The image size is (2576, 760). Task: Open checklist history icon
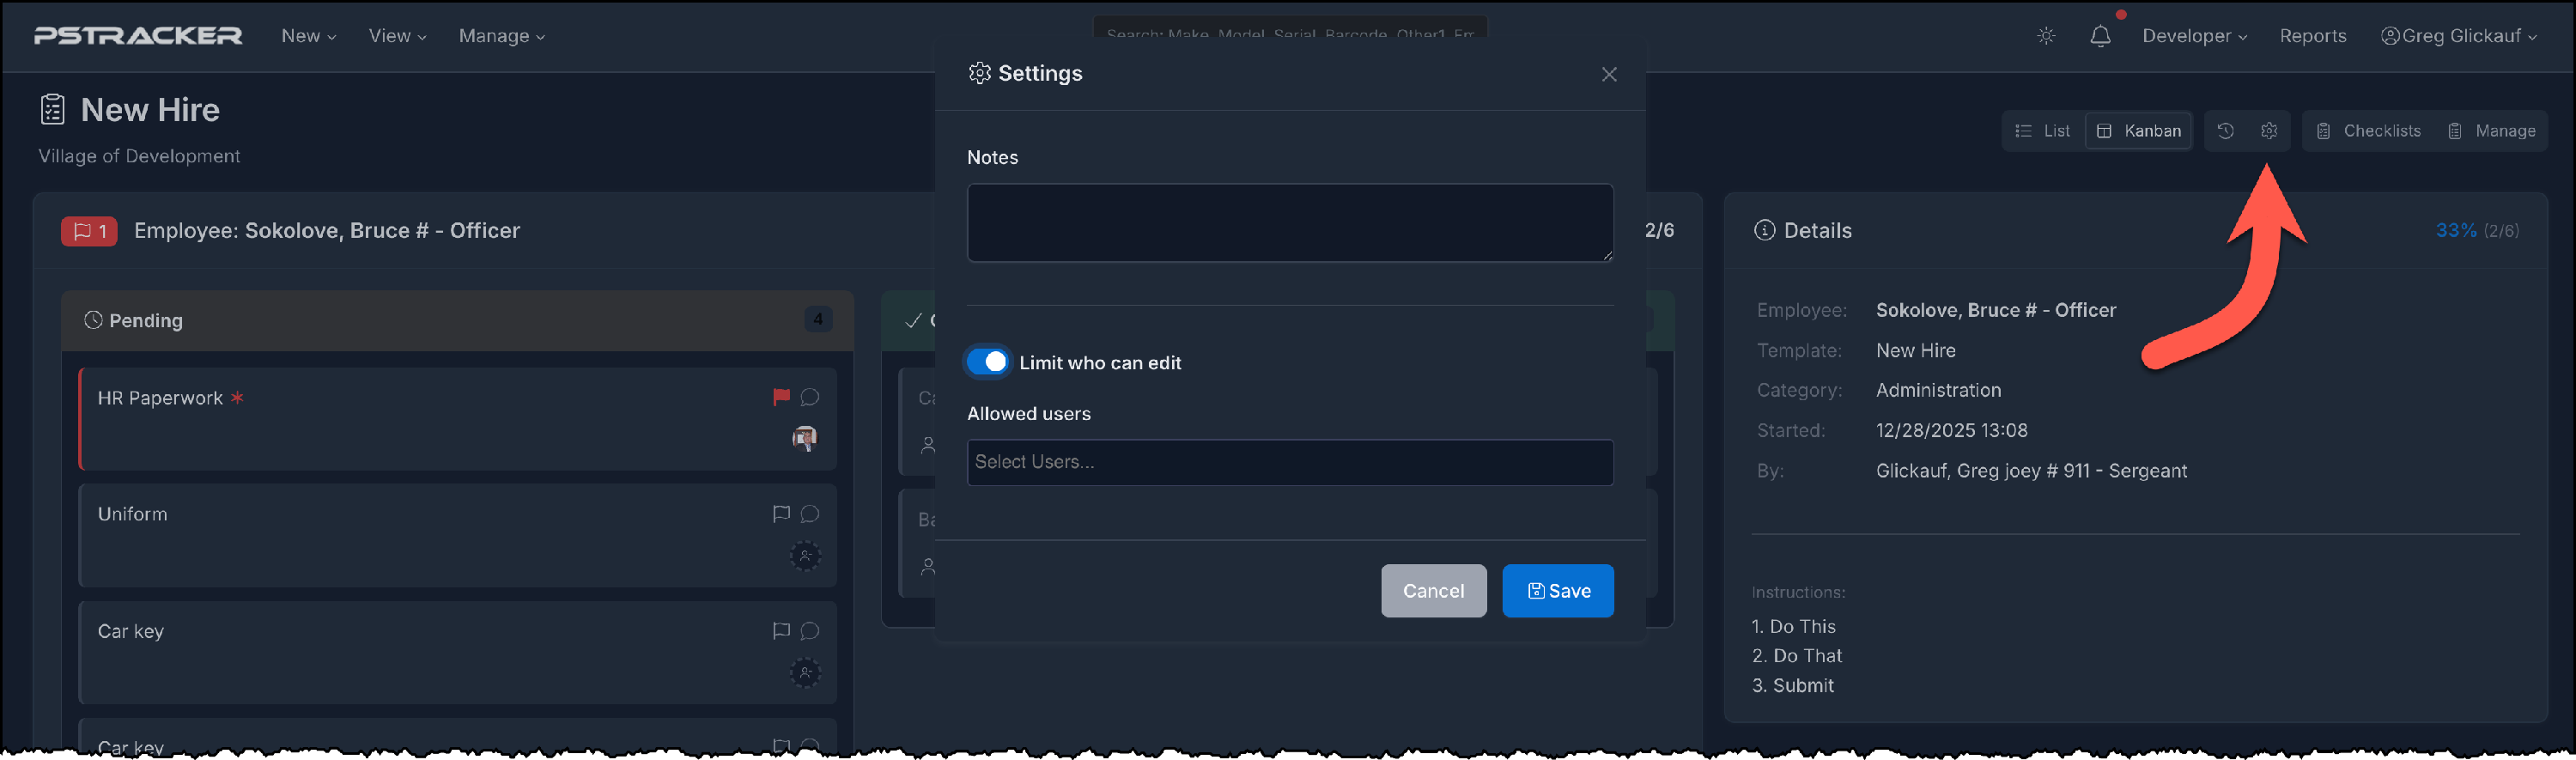[2225, 131]
